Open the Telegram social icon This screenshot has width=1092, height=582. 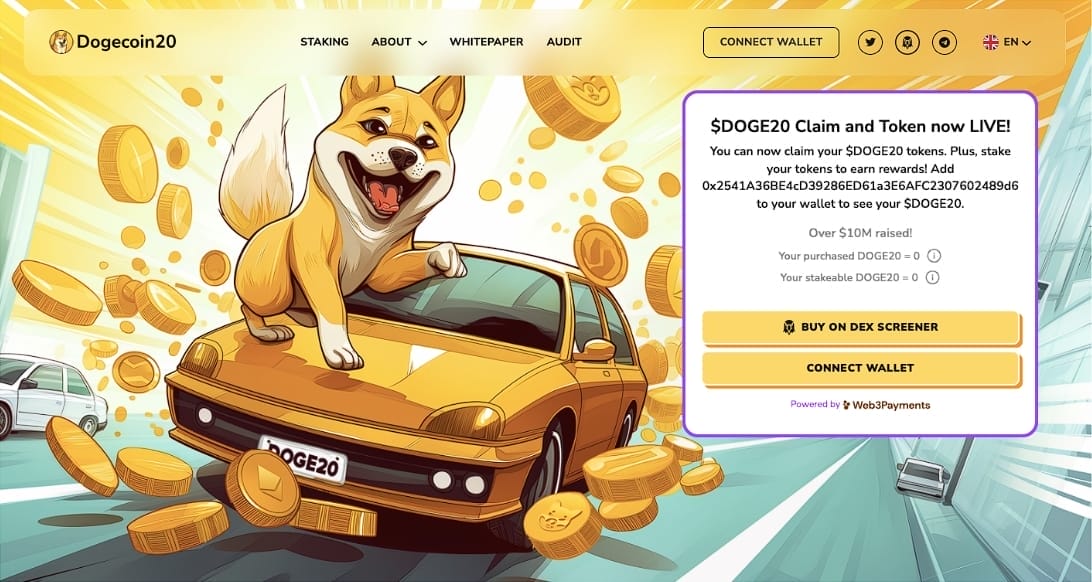coord(944,42)
